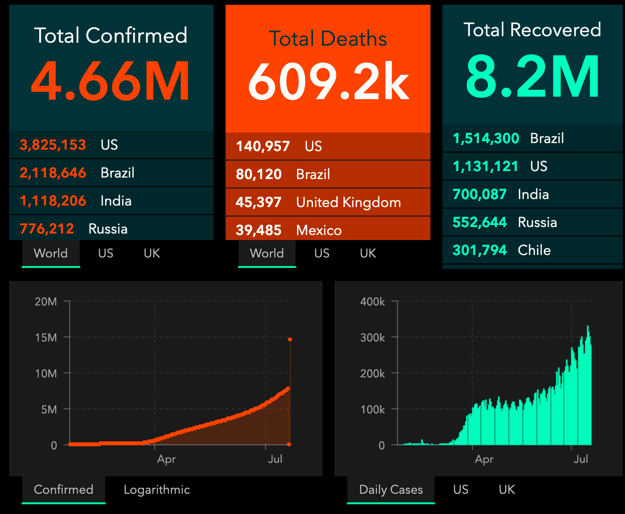Click latest data point on confirmed chart
This screenshot has height=514, width=625.
coord(290,339)
